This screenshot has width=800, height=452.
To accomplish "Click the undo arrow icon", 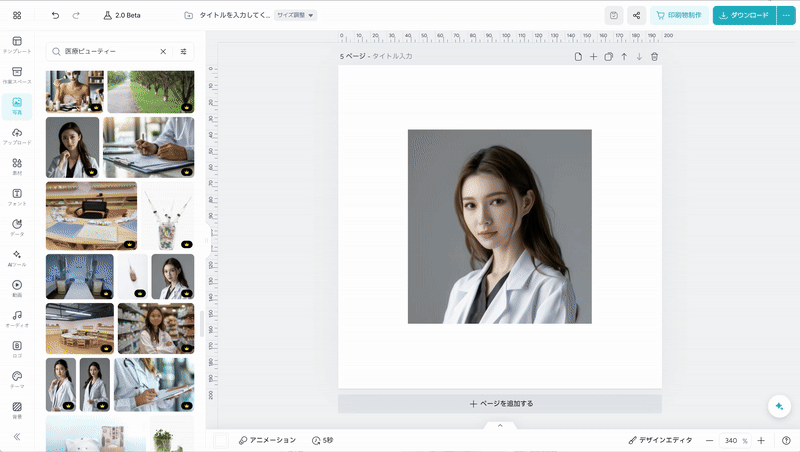I will pos(55,16).
